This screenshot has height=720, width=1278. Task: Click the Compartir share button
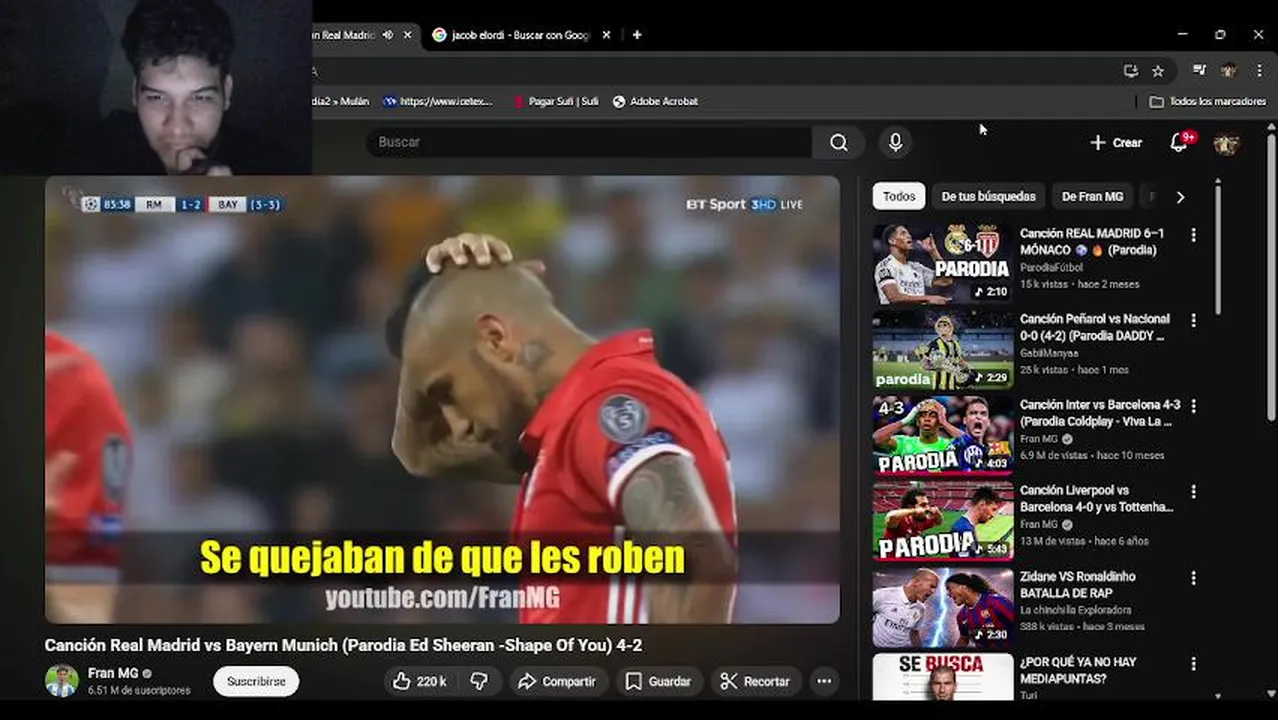(557, 681)
